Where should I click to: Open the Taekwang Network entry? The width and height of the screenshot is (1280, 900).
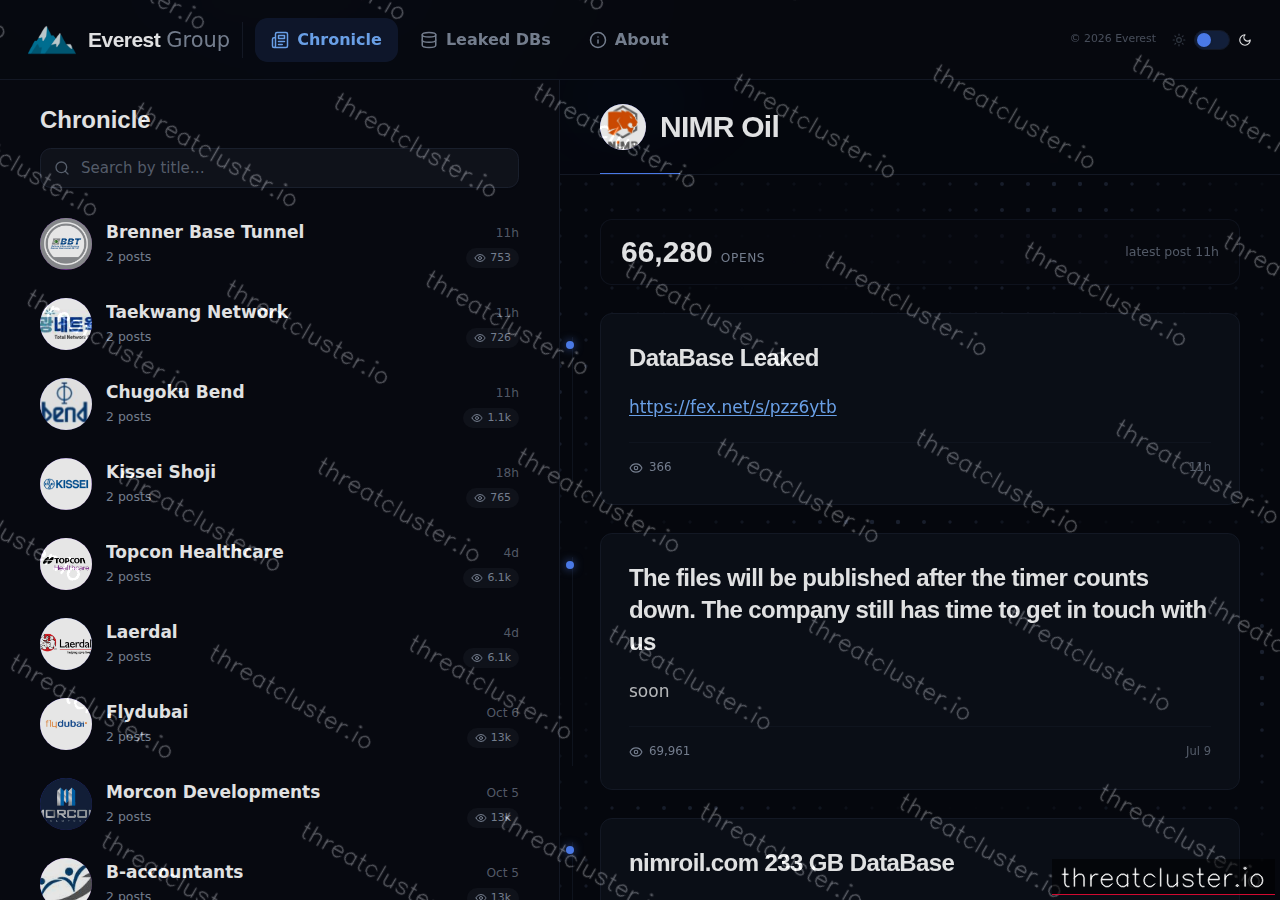tap(279, 324)
